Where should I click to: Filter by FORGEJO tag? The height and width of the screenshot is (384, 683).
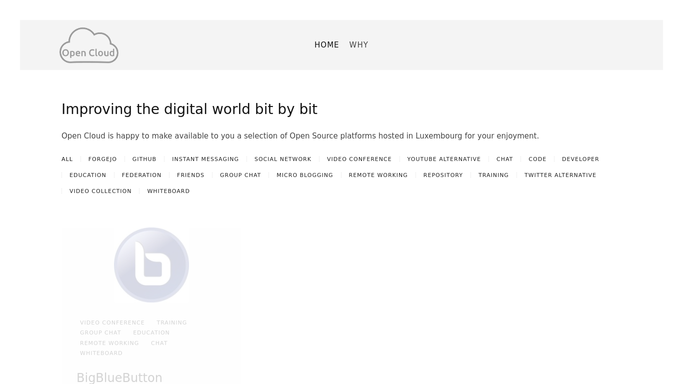[x=102, y=159]
